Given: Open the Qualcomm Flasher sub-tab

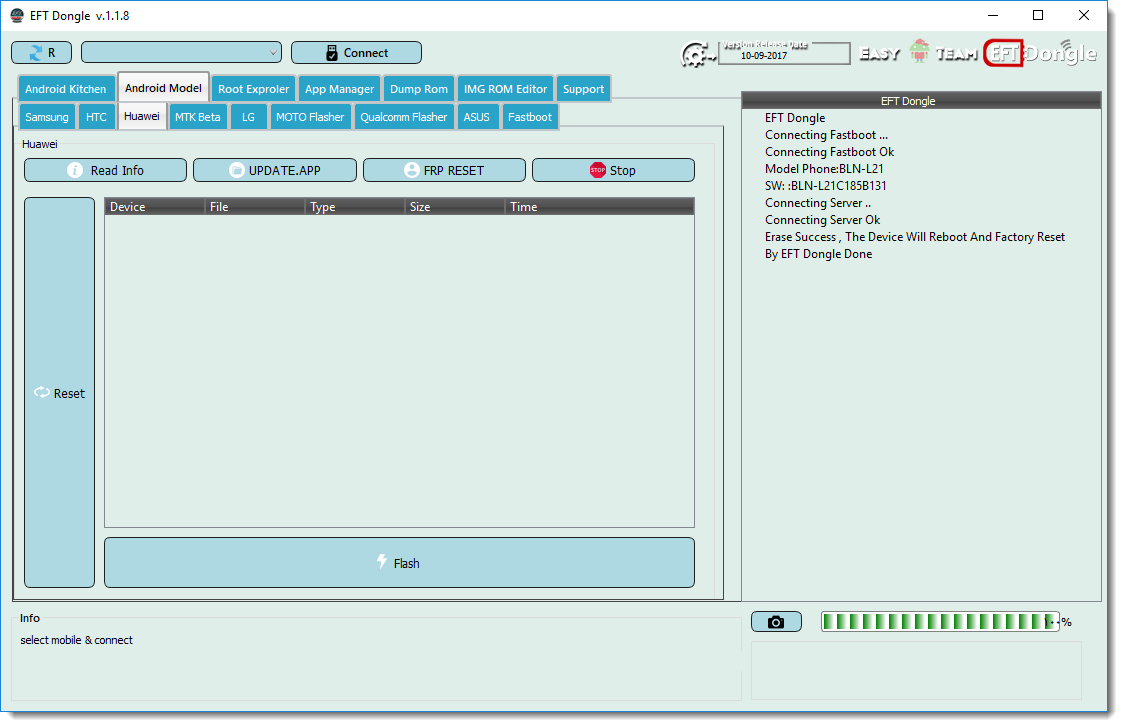Looking at the screenshot, I should pyautogui.click(x=403, y=117).
